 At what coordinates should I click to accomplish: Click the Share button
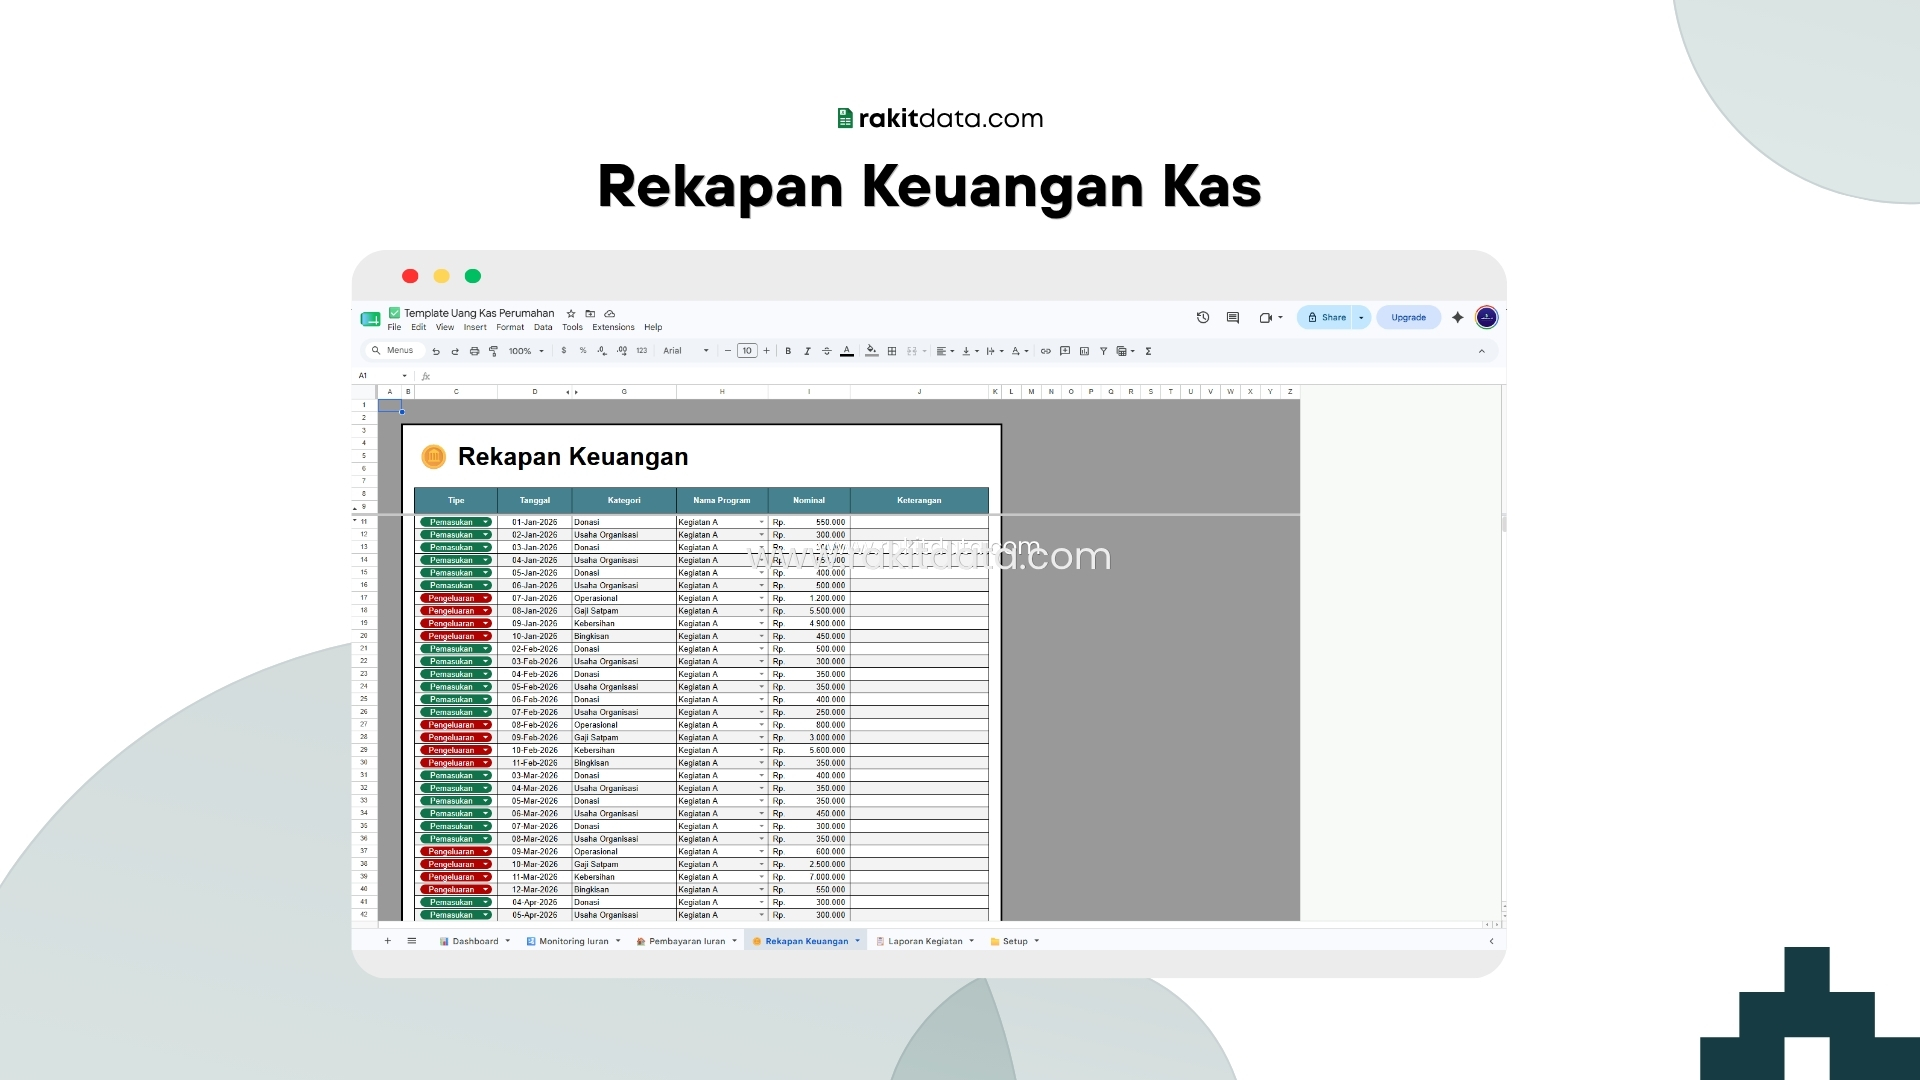[x=1326, y=317]
